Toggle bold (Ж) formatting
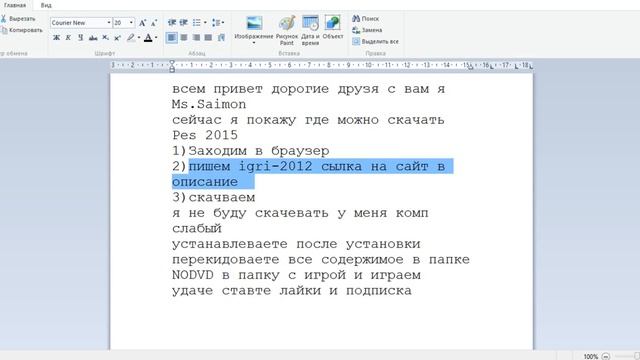Image resolution: width=640 pixels, height=360 pixels. click(56, 38)
